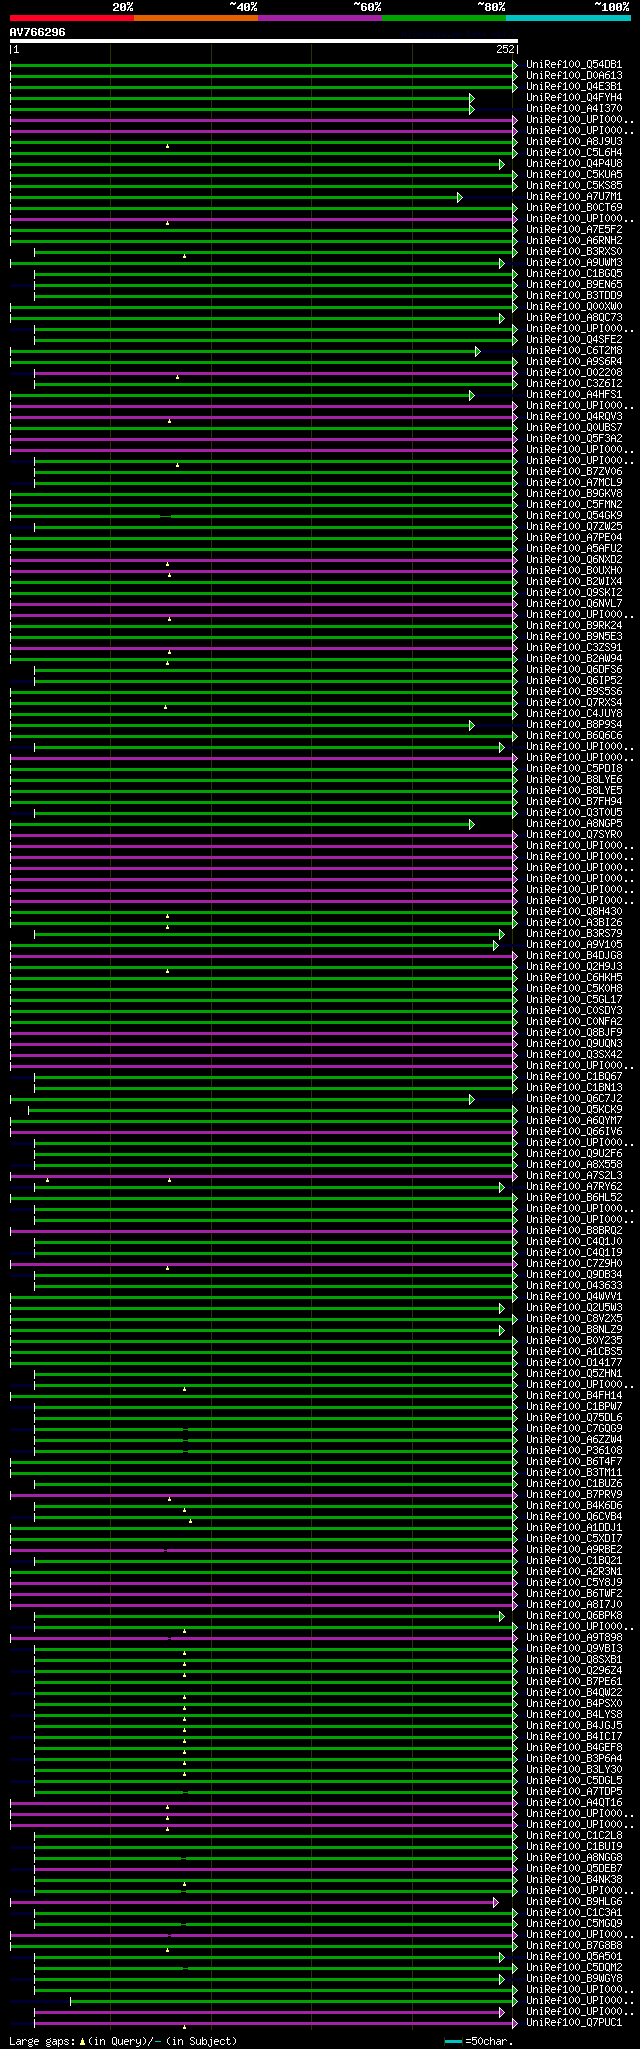
Task: Select label UniRef100_Q5F3A2
Action: click(x=574, y=439)
